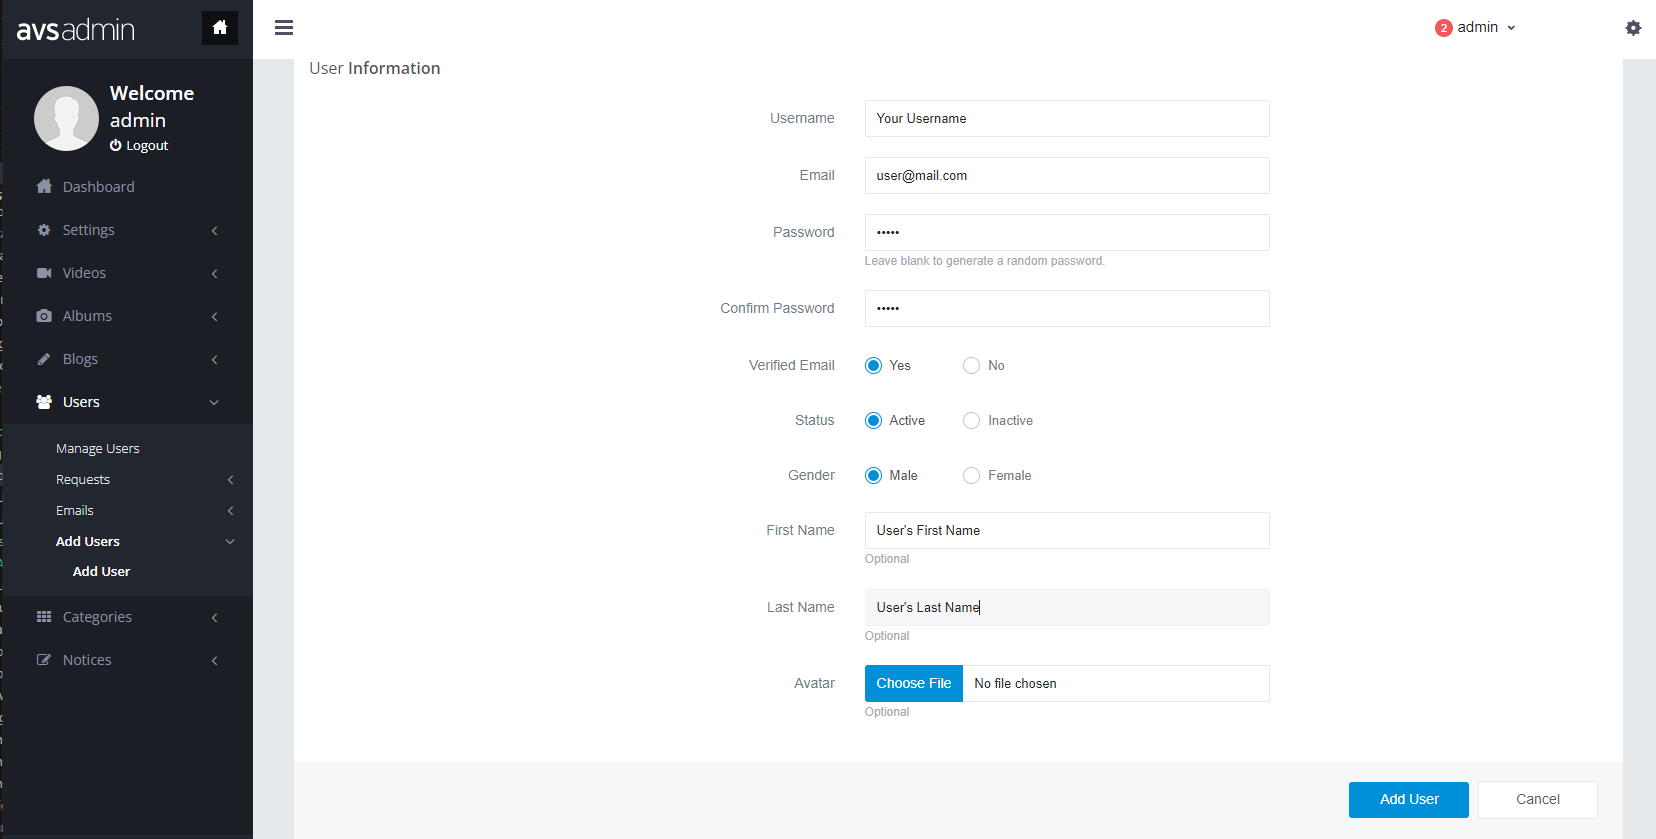This screenshot has width=1656, height=839.
Task: Click the red notification badge showing 2
Action: pos(1443,28)
